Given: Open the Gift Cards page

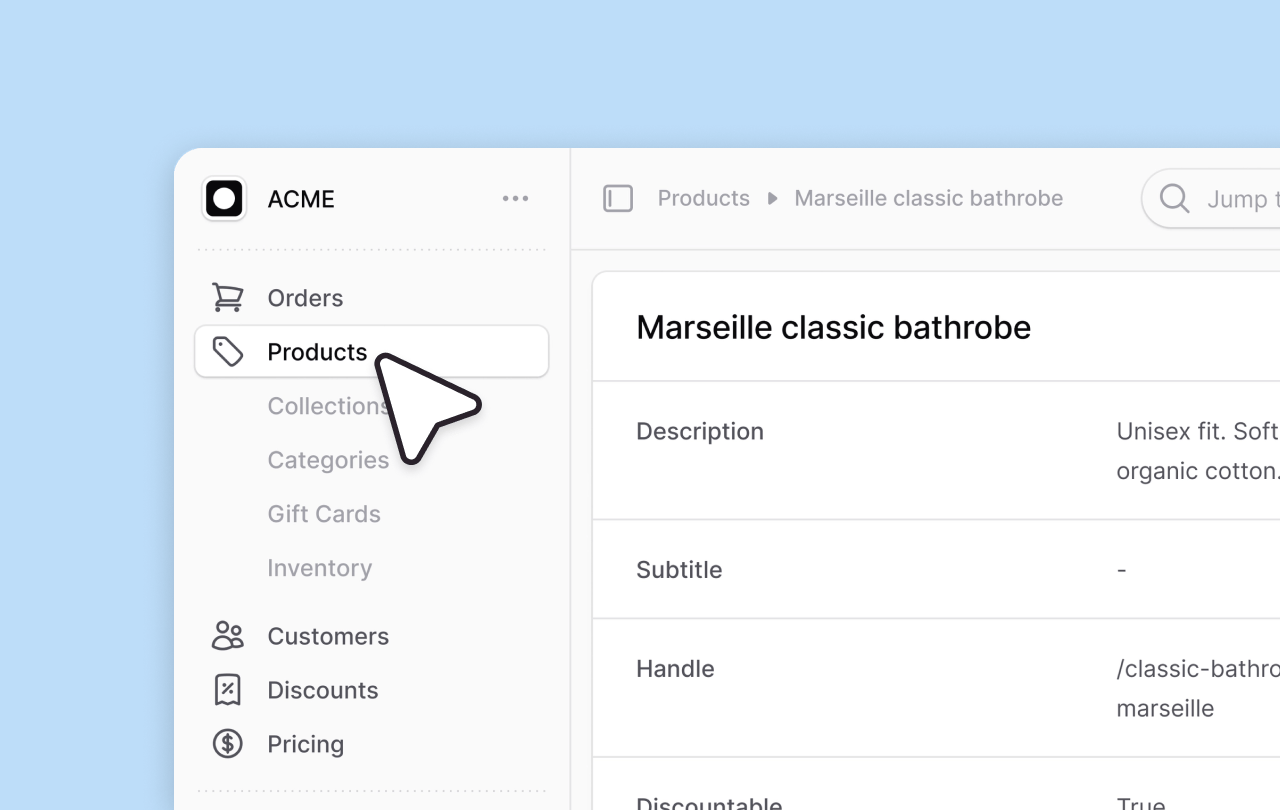Looking at the screenshot, I should [324, 513].
